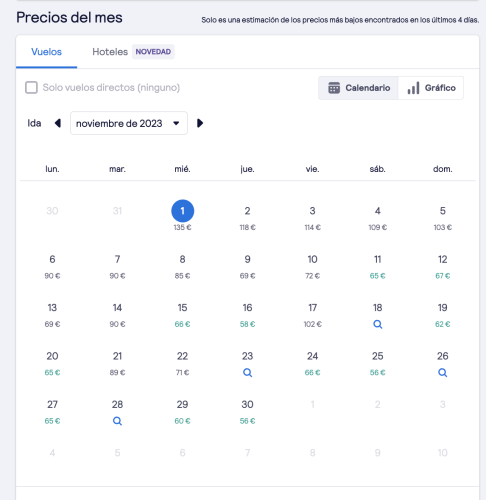Select the Vuelos tab
Screen dimensions: 486x500
coord(47,52)
